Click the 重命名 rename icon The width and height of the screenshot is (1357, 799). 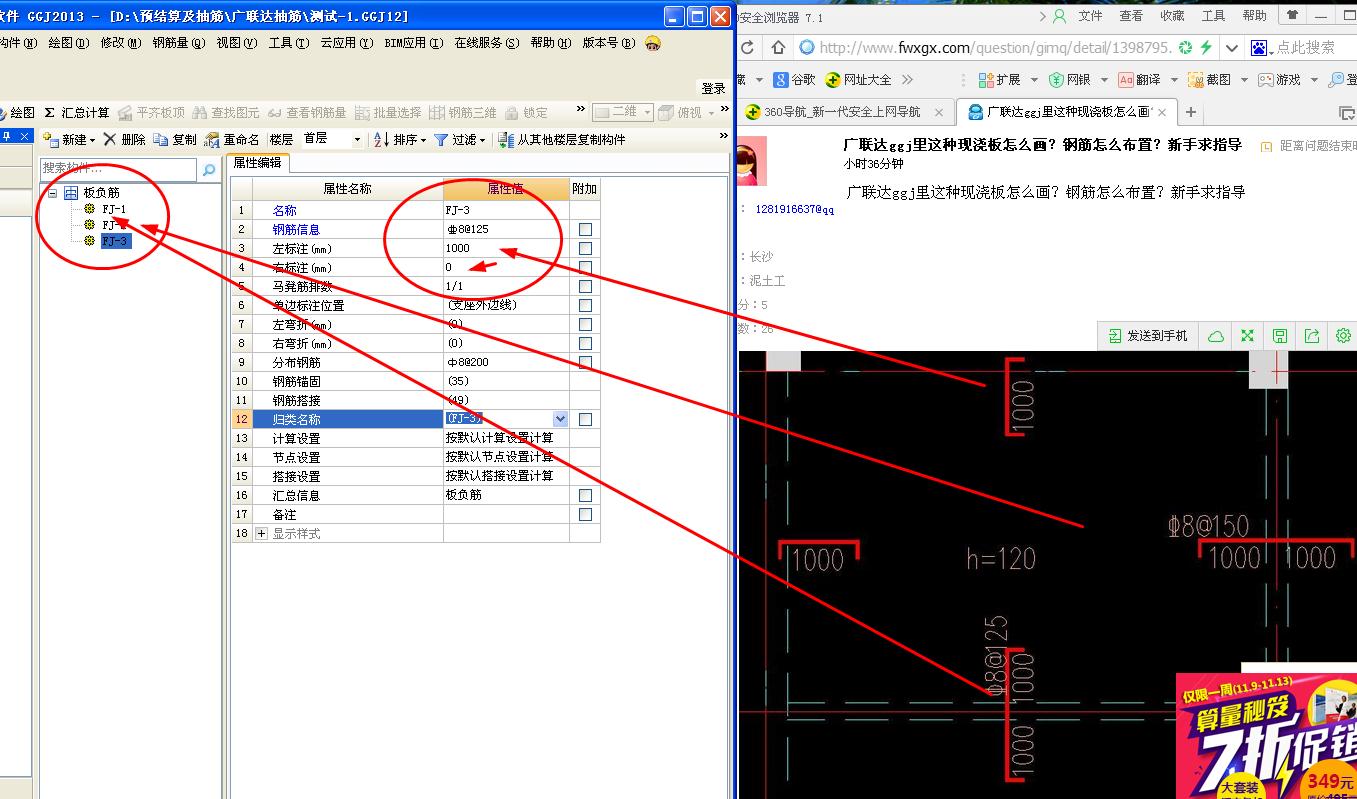point(212,140)
